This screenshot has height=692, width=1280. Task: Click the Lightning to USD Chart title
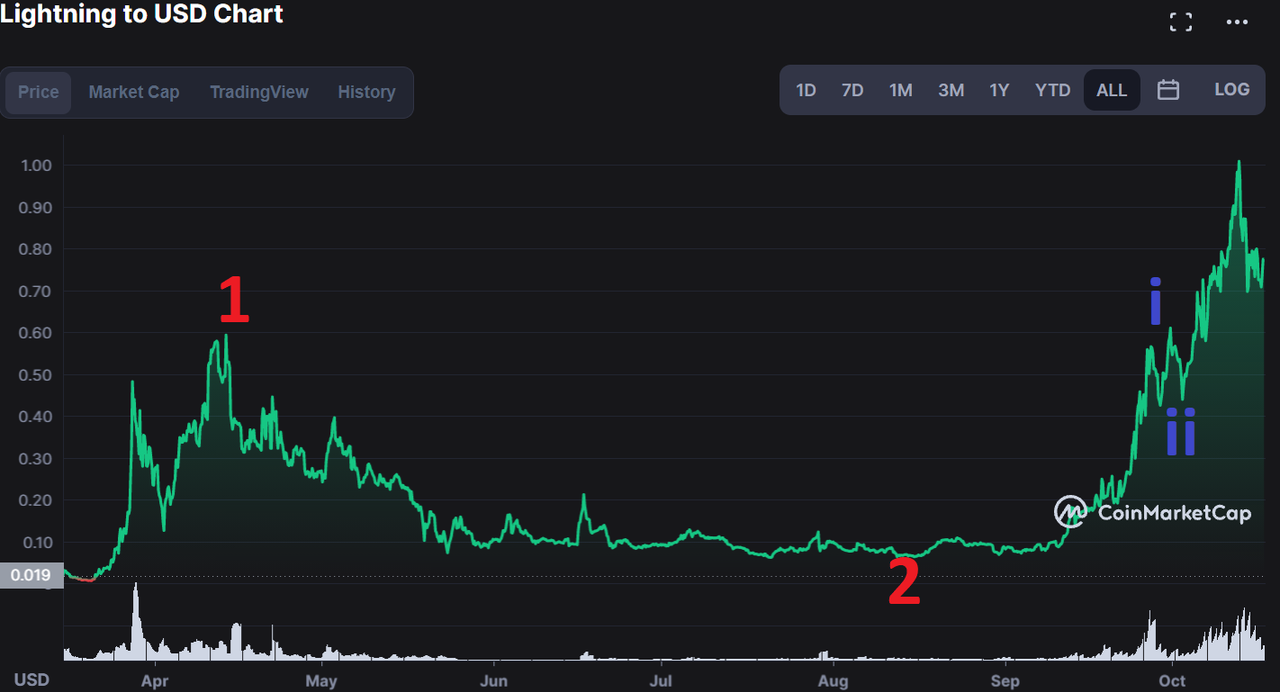click(x=142, y=14)
